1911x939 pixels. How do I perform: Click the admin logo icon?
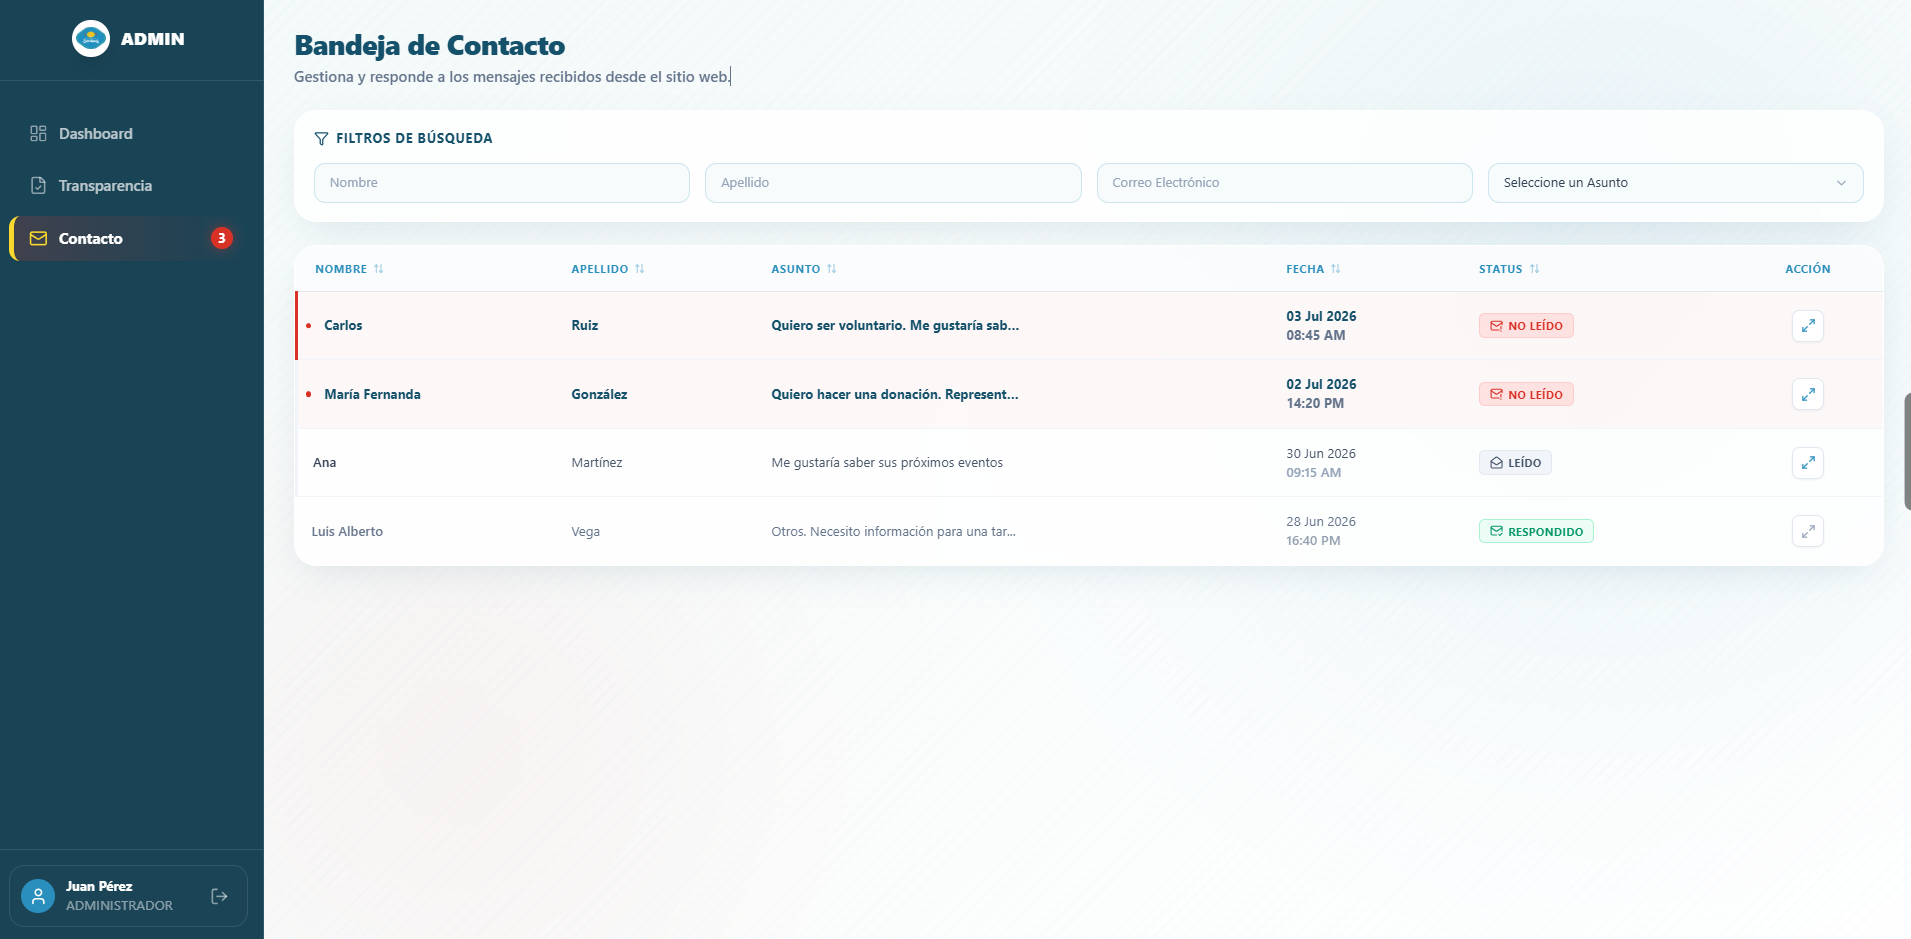pyautogui.click(x=91, y=39)
